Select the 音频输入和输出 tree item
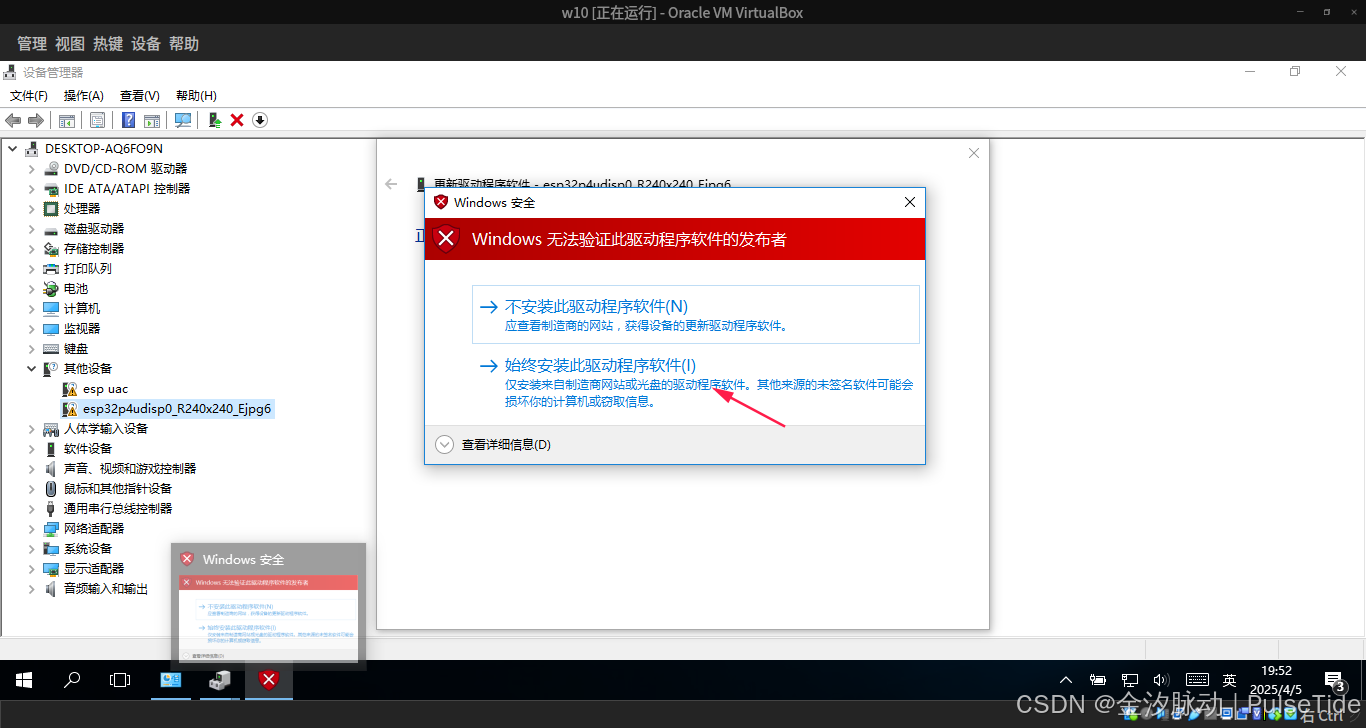This screenshot has width=1366, height=728. 106,588
